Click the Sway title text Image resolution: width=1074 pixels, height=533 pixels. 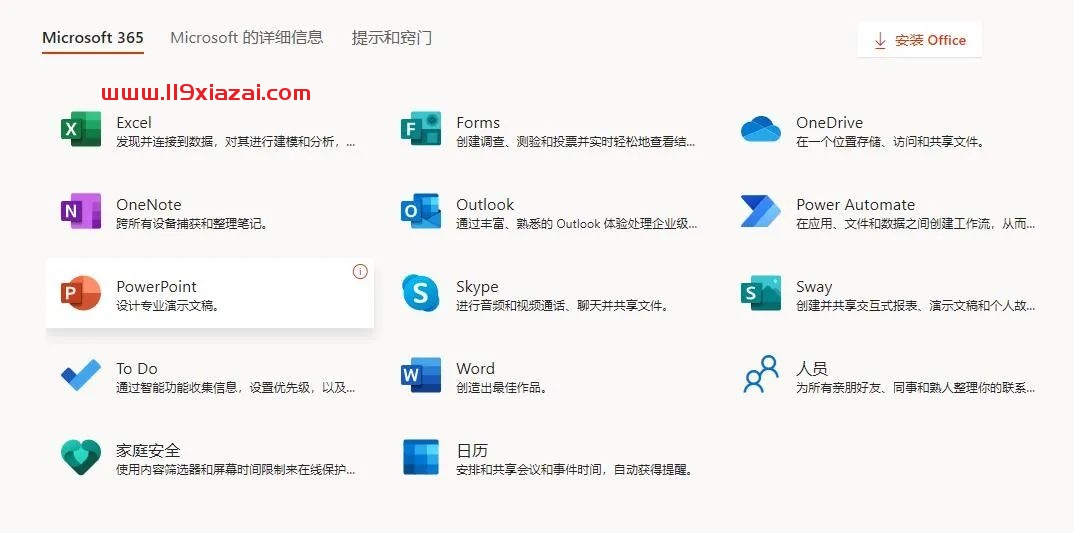coord(814,286)
